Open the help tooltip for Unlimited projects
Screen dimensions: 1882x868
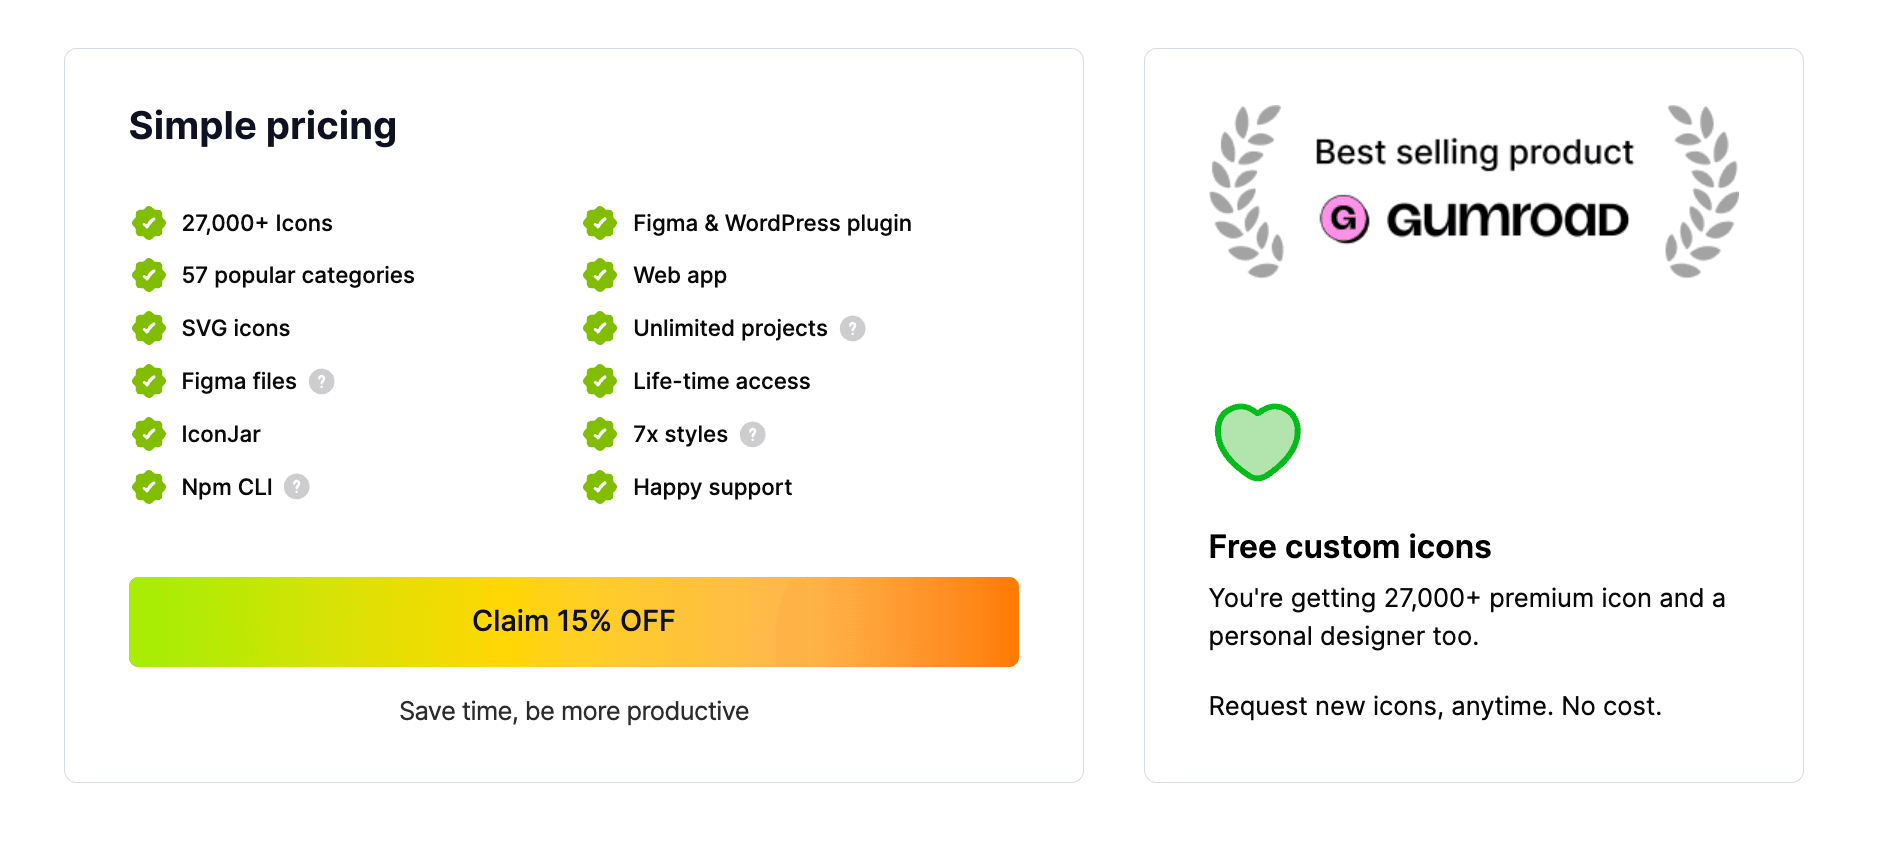pyautogui.click(x=852, y=328)
